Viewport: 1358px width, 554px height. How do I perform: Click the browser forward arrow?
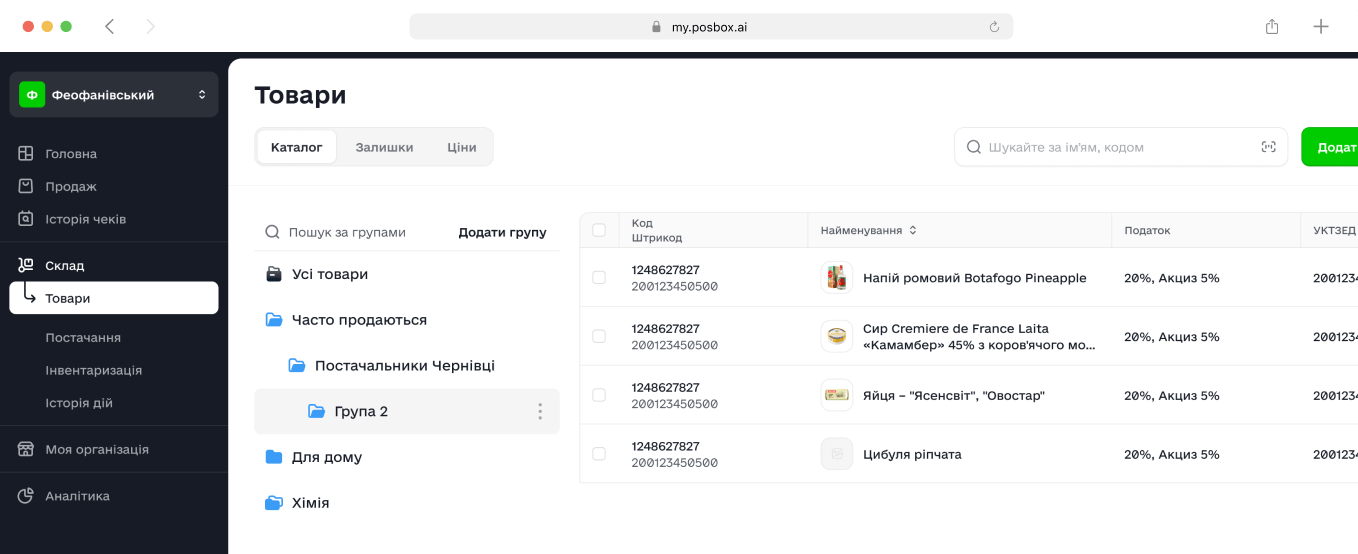pyautogui.click(x=150, y=27)
